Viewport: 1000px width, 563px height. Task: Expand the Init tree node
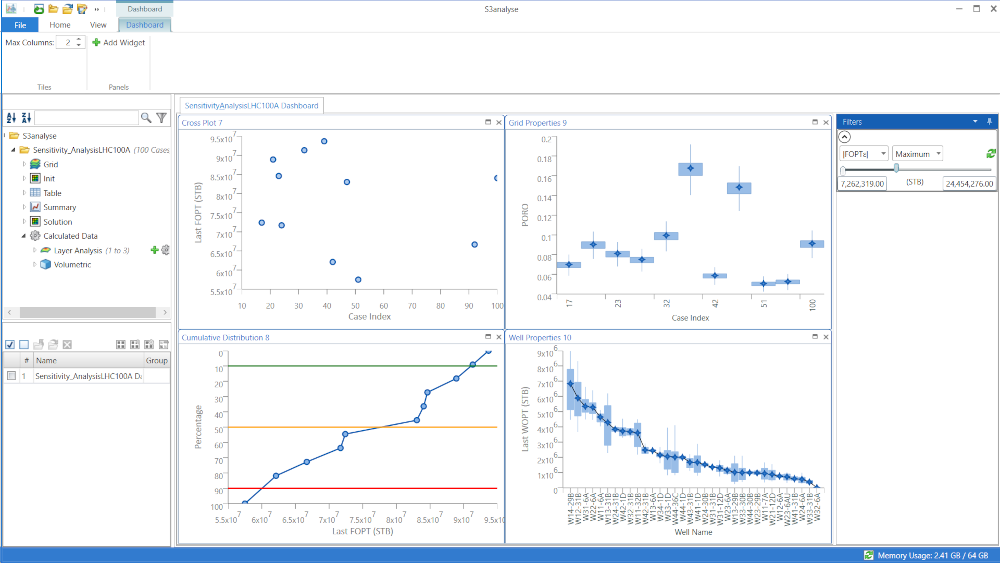coord(24,179)
